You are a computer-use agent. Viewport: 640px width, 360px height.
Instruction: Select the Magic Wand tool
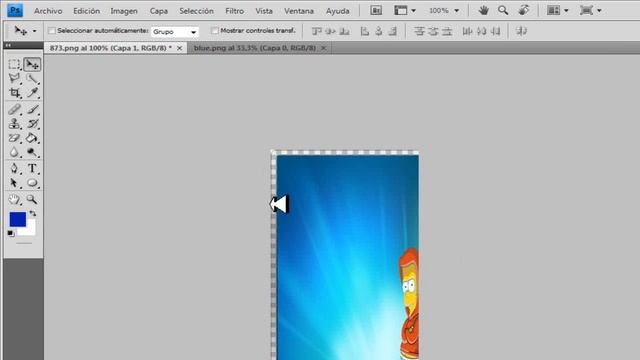(x=32, y=78)
